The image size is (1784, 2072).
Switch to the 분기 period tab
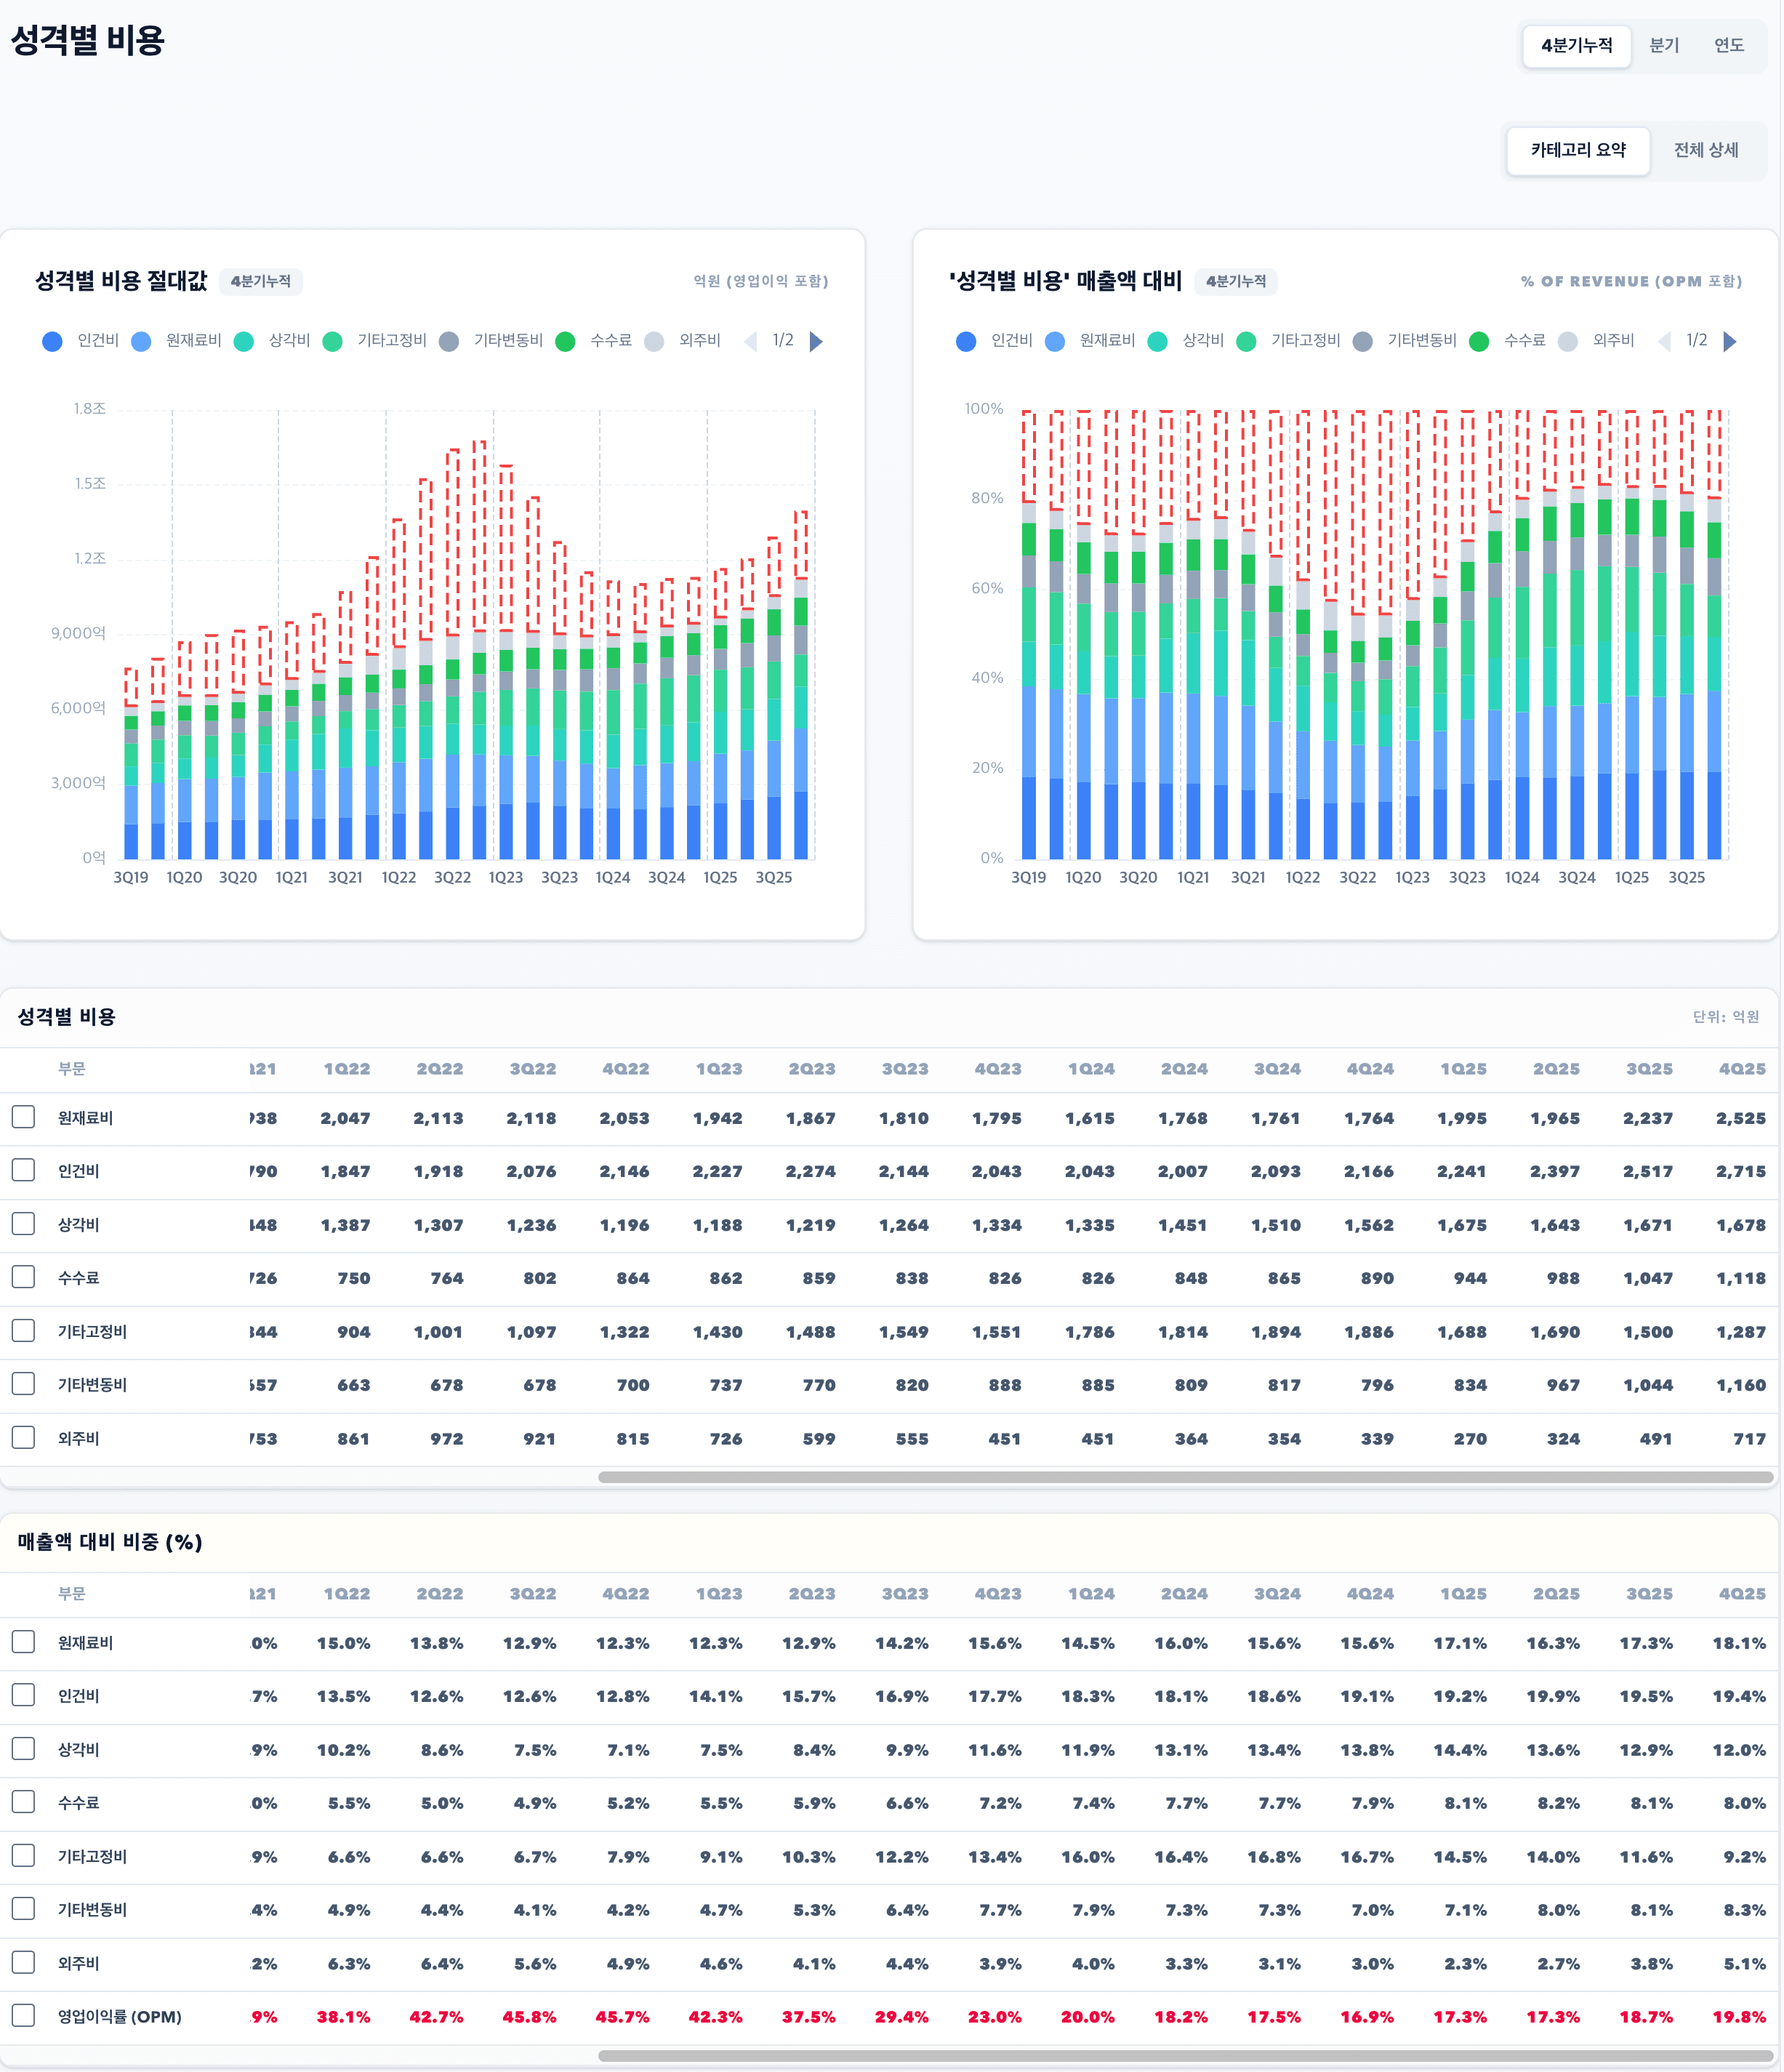1664,46
